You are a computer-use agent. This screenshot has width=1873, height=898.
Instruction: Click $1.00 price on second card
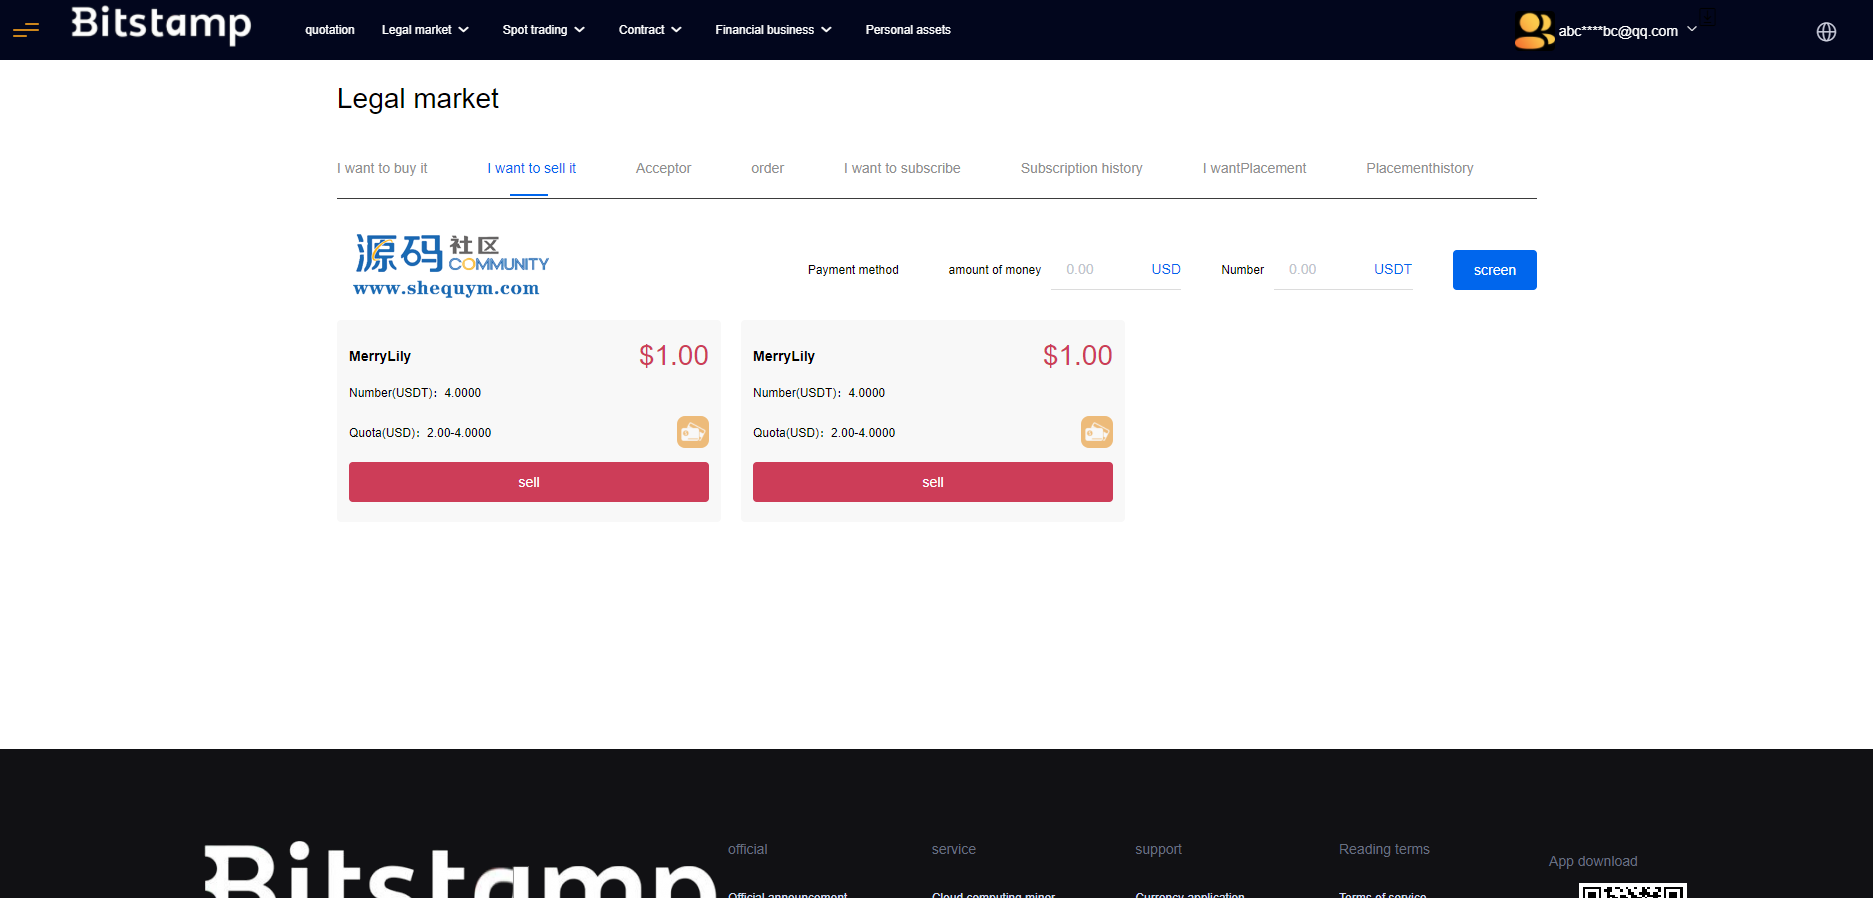1078,355
